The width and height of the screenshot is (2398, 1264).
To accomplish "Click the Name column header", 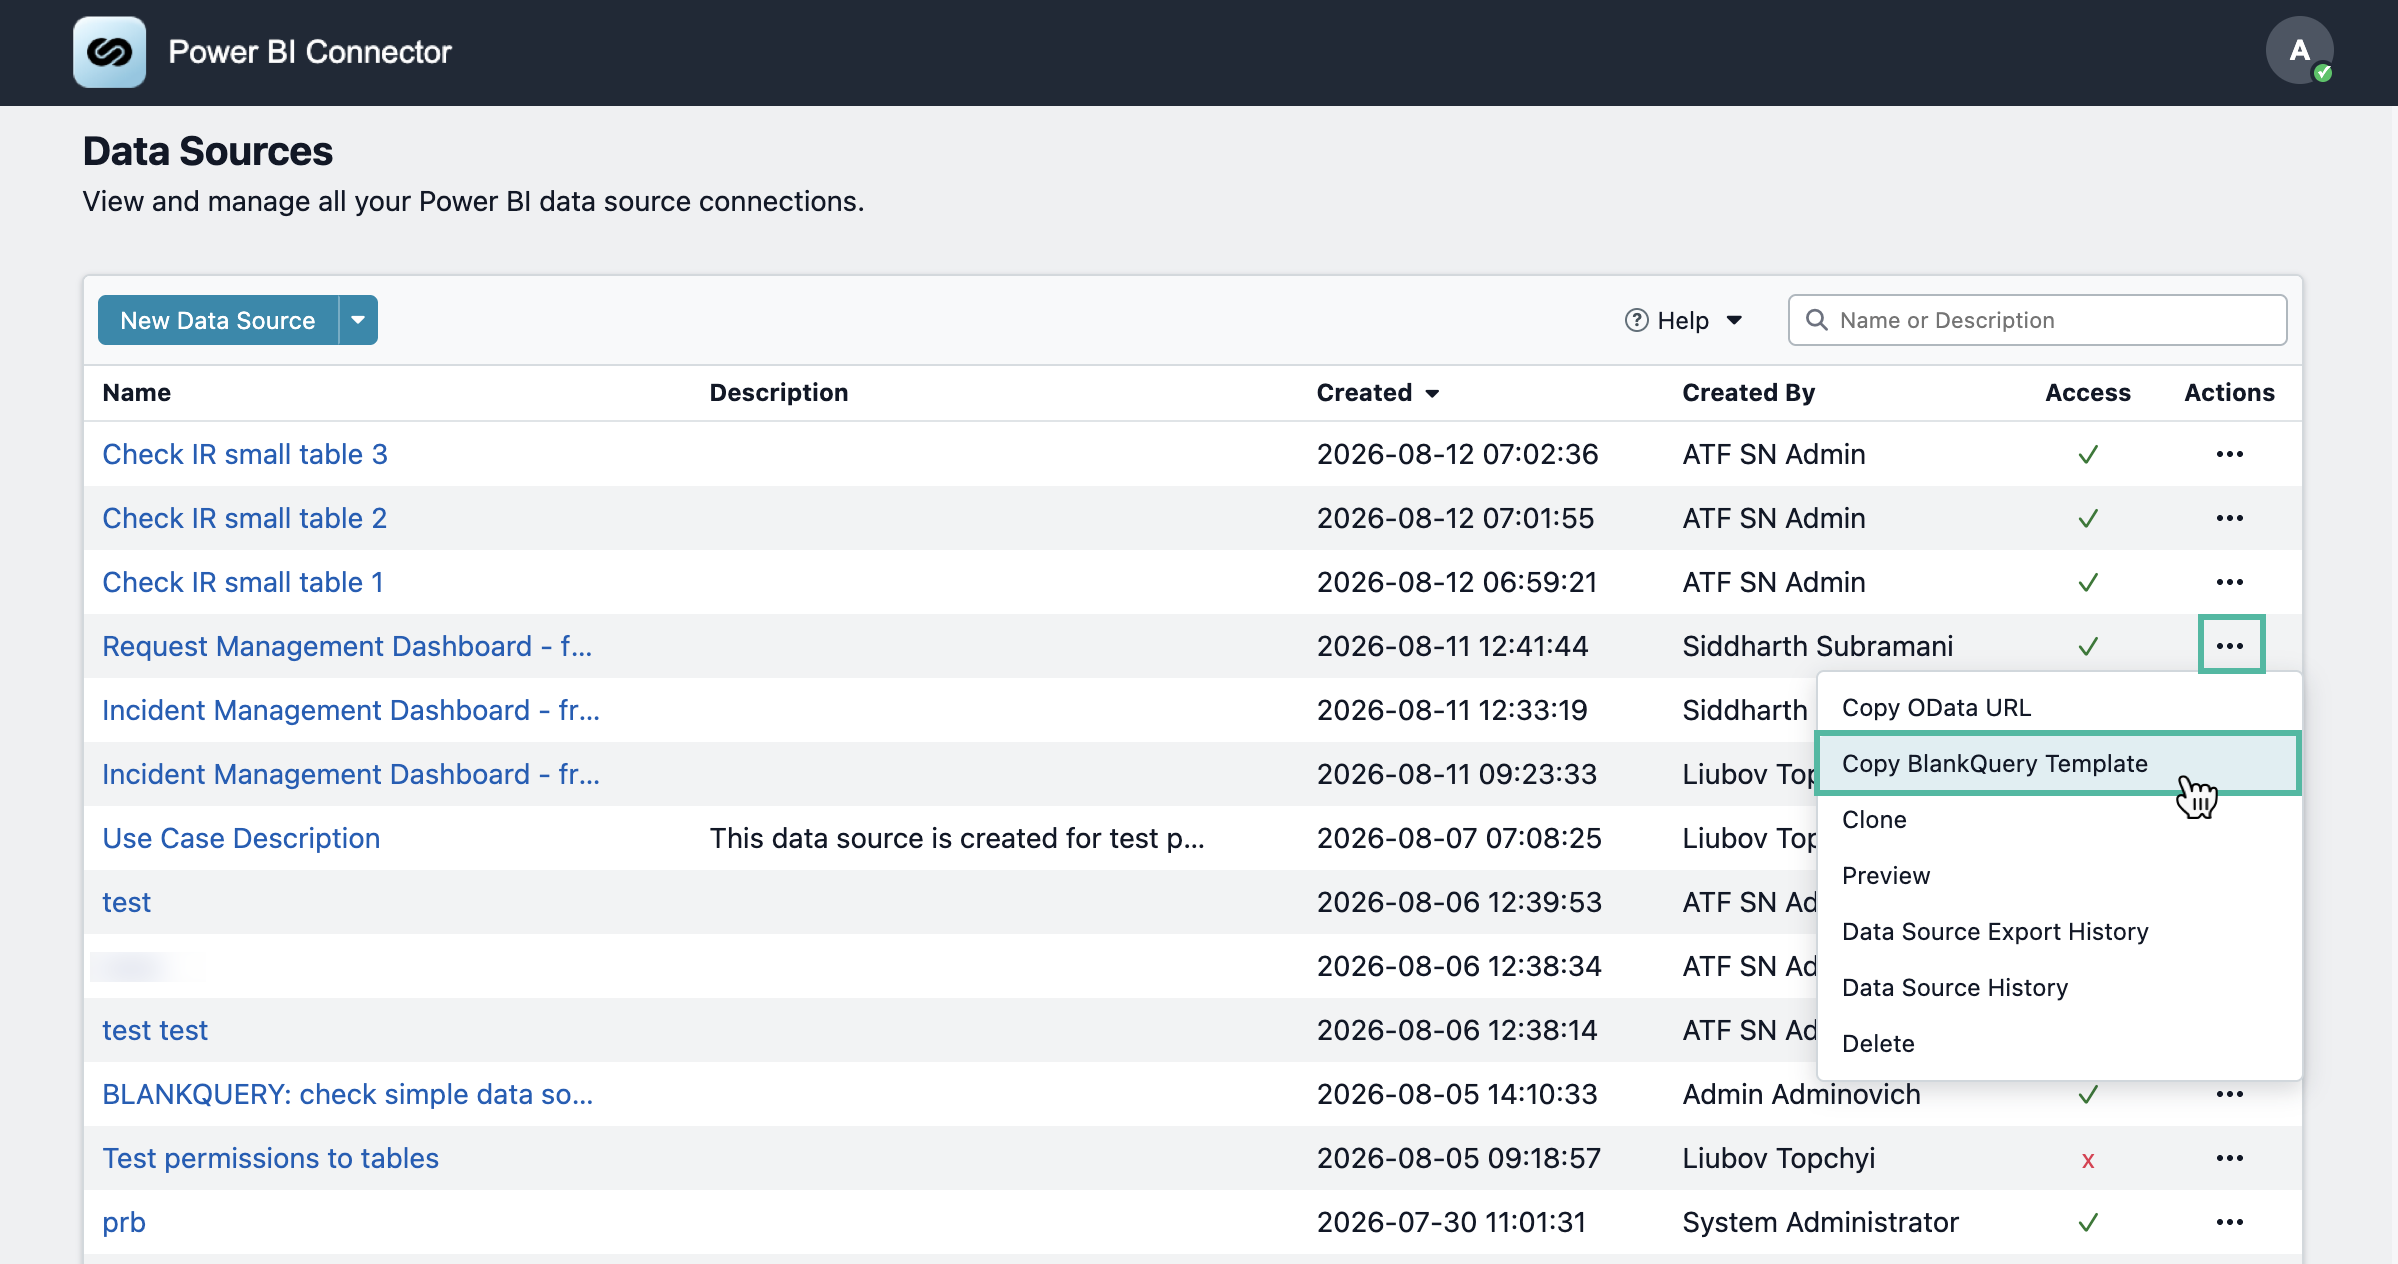I will pos(137,393).
